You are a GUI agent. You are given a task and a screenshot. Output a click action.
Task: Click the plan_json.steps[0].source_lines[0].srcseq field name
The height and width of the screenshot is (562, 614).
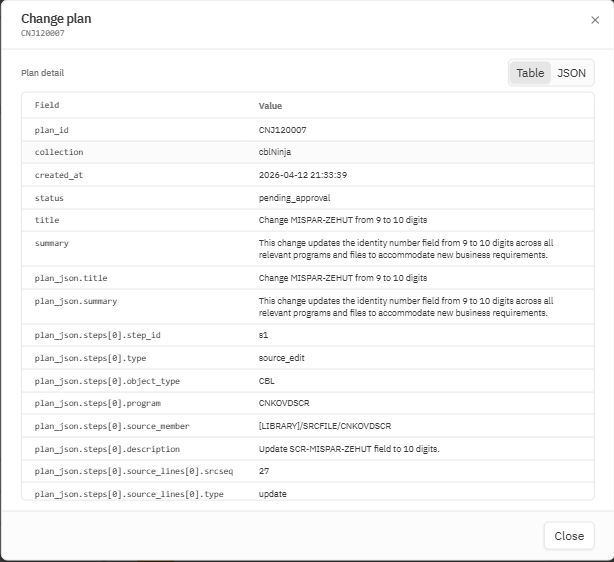click(x=134, y=471)
